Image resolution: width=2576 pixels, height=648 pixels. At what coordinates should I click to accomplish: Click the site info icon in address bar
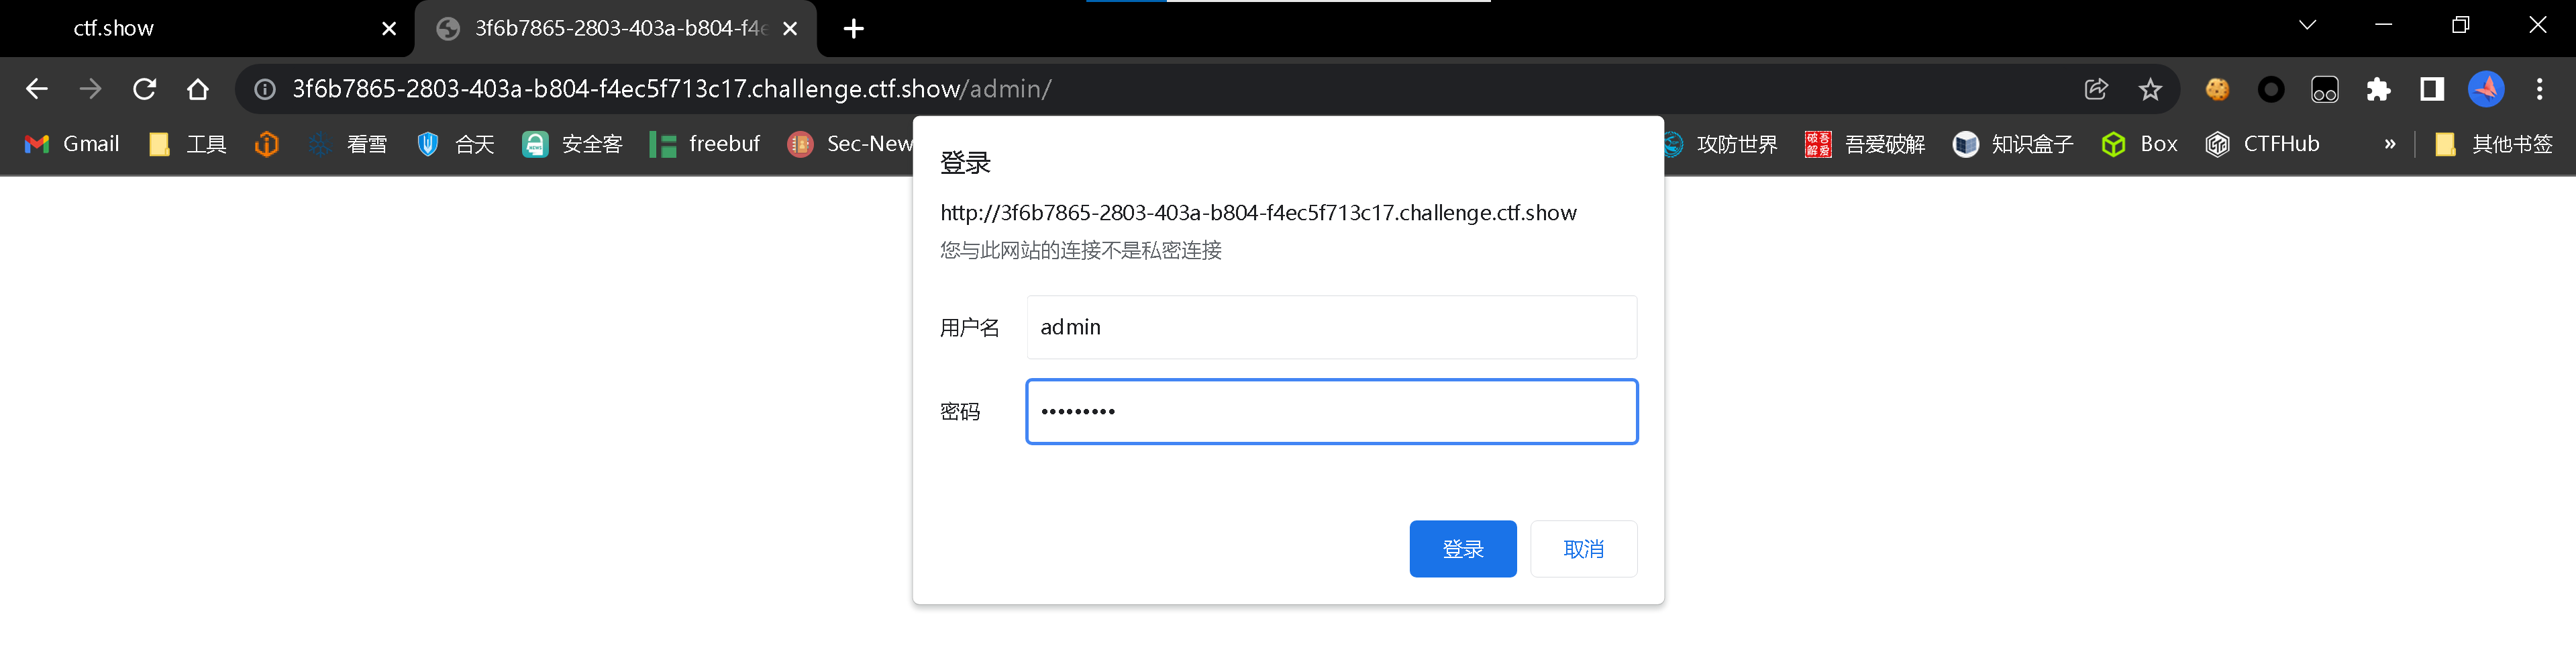tap(265, 89)
